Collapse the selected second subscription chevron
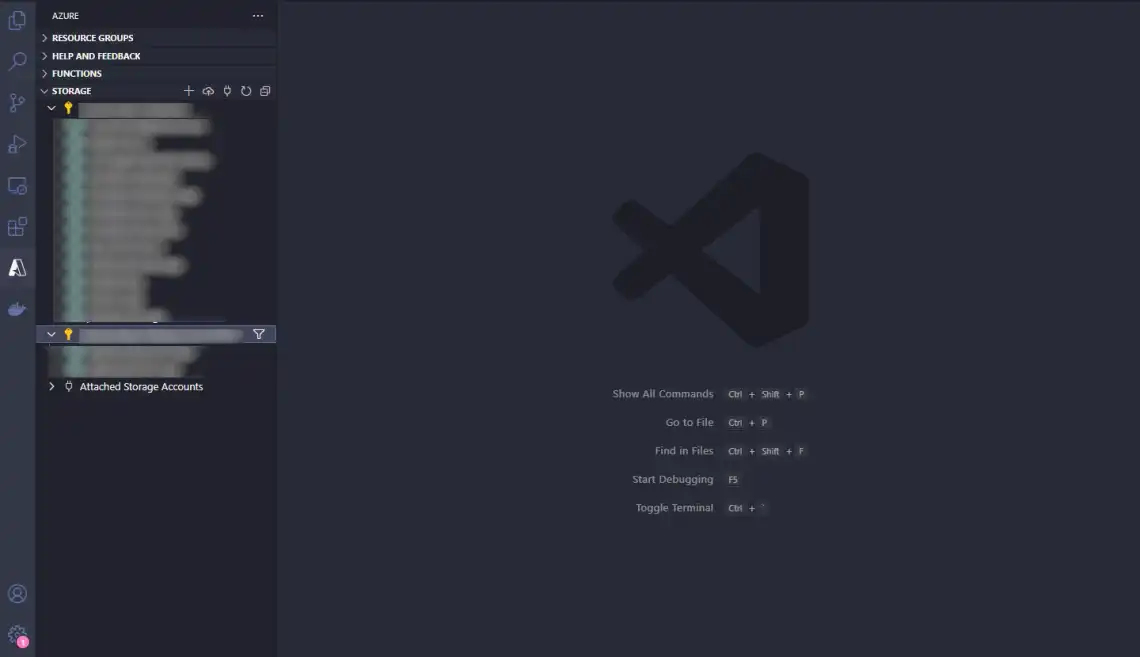This screenshot has width=1140, height=657. click(x=52, y=334)
